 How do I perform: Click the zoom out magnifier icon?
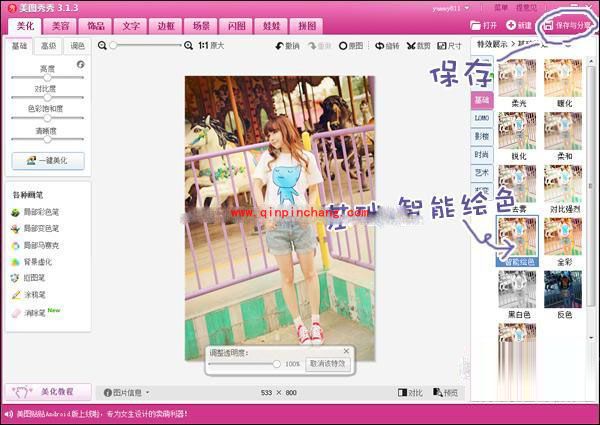click(113, 46)
